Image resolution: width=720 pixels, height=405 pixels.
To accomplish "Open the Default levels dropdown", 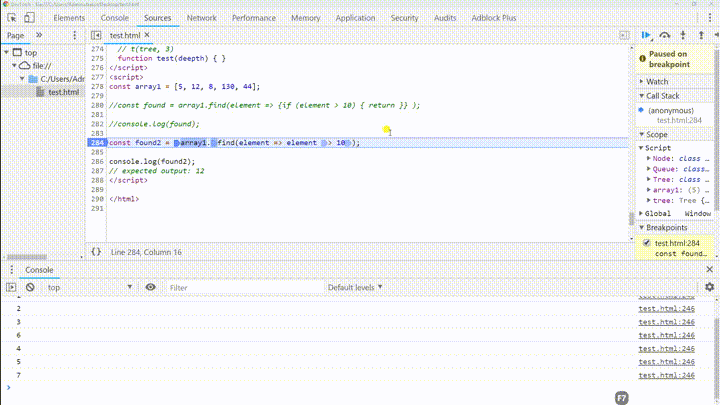I will tap(355, 287).
